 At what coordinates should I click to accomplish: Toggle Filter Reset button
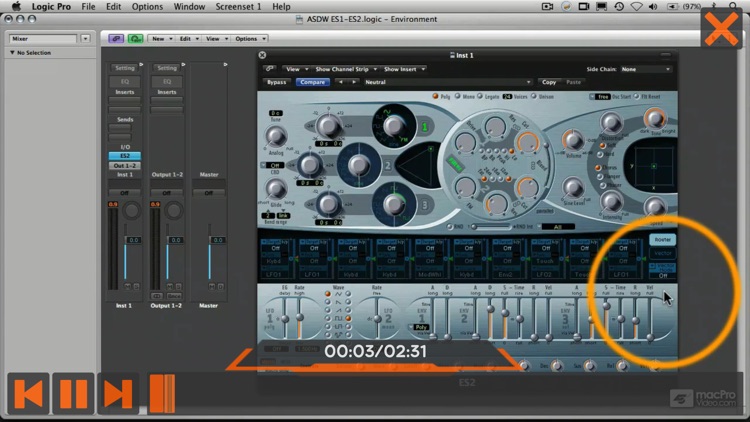click(x=636, y=97)
